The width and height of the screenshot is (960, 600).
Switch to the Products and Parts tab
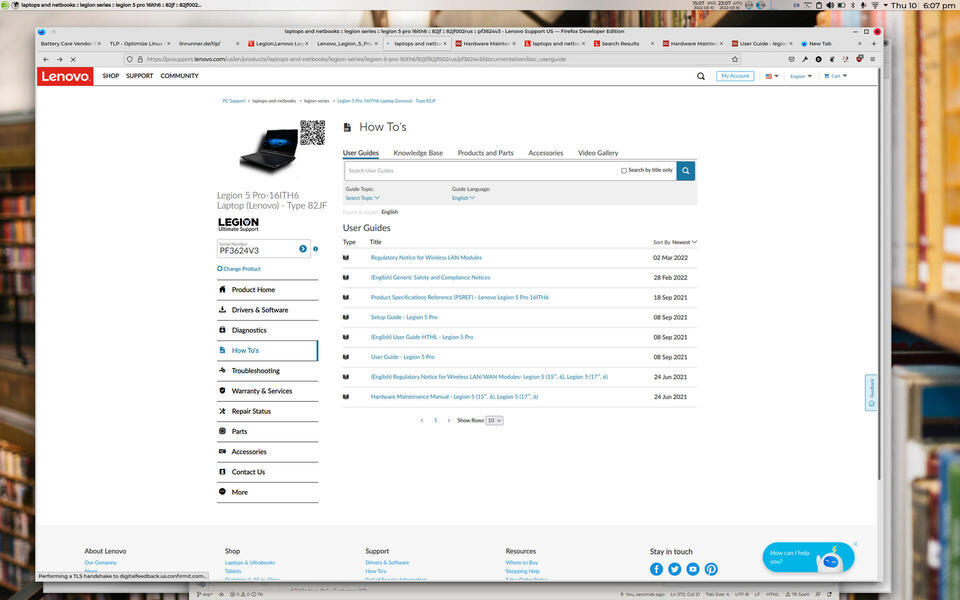[x=486, y=153]
